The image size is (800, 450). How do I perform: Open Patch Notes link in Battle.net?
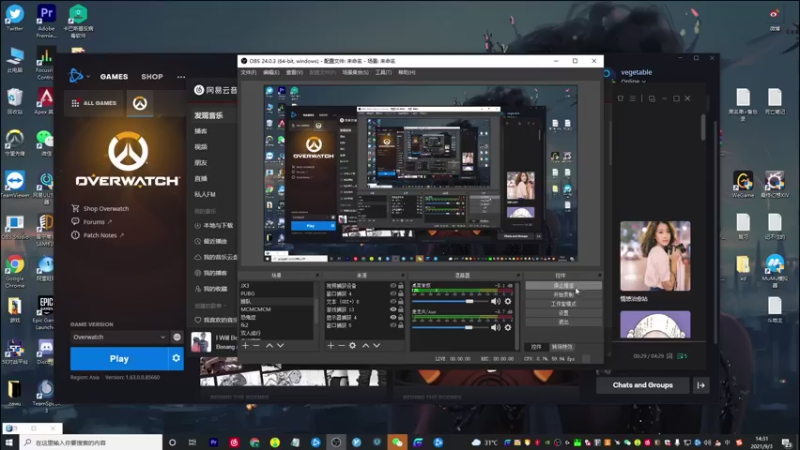point(98,235)
